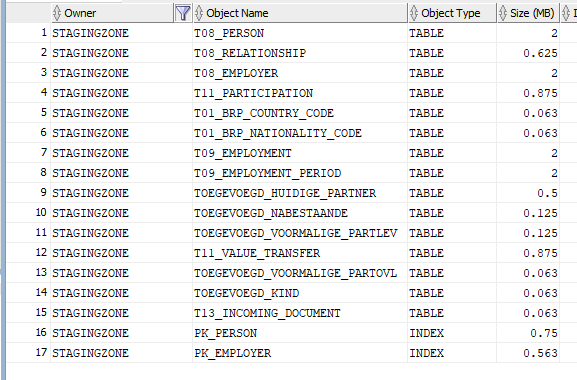Select the T08_PERSON cell

(x=300, y=33)
